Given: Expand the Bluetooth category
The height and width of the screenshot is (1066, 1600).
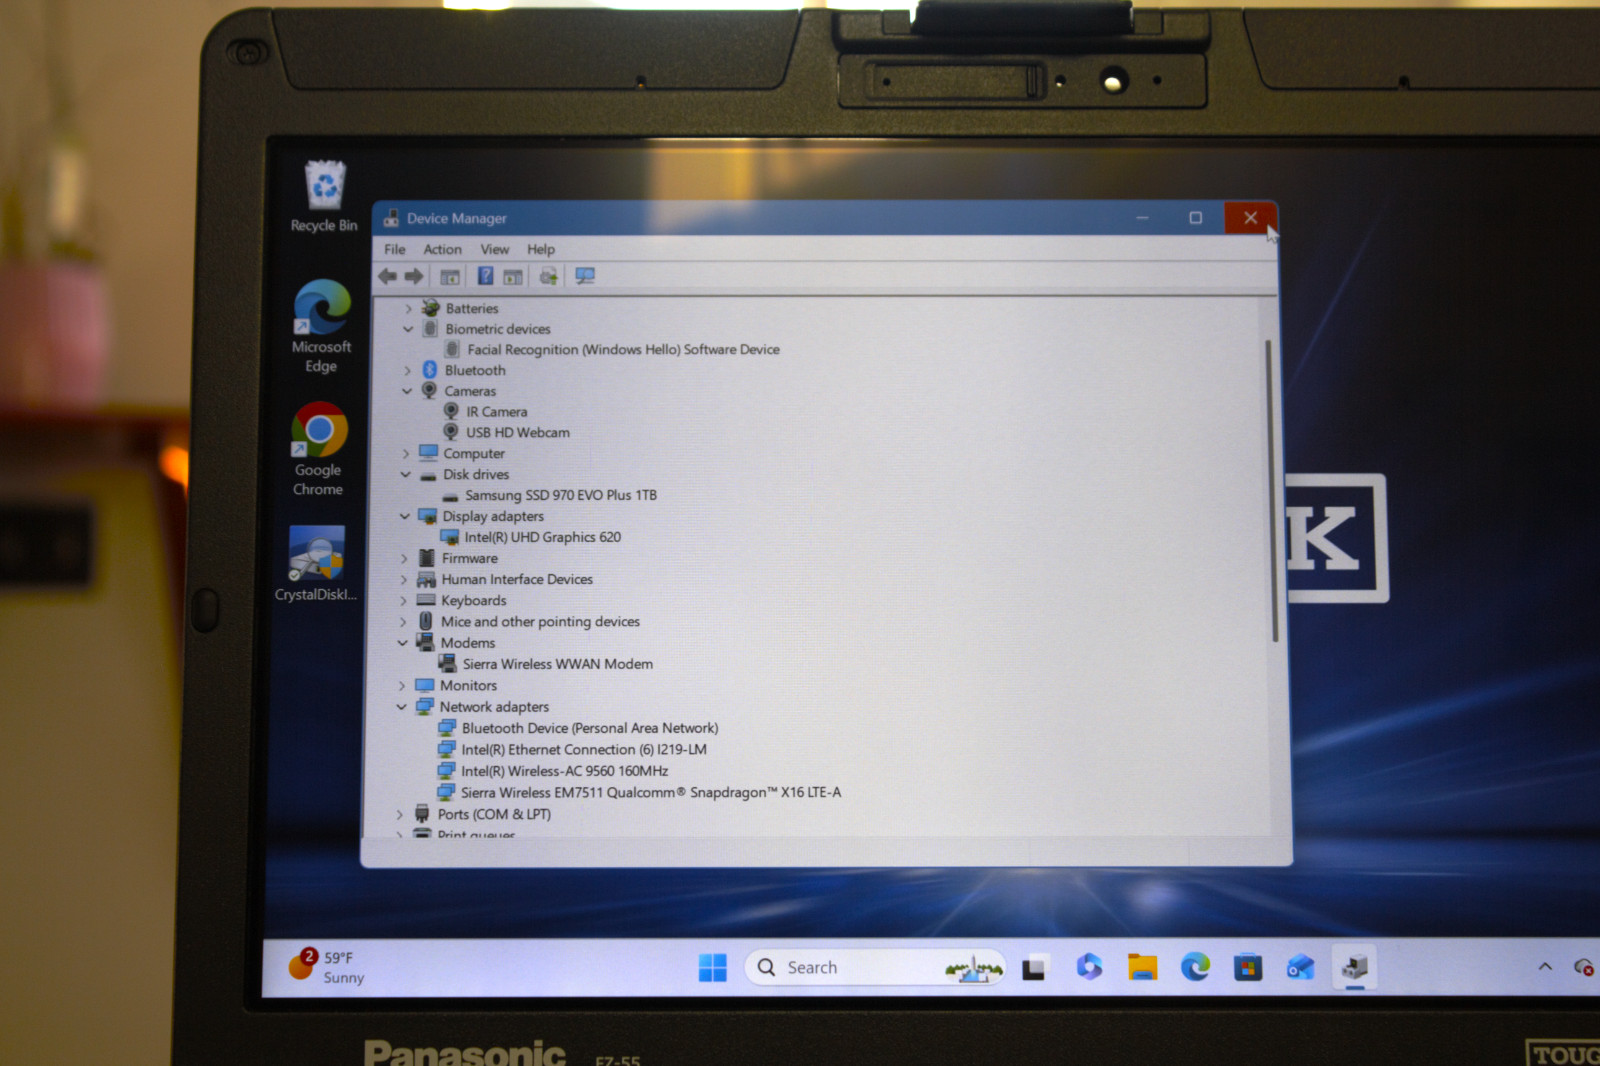Looking at the screenshot, I should pos(407,371).
